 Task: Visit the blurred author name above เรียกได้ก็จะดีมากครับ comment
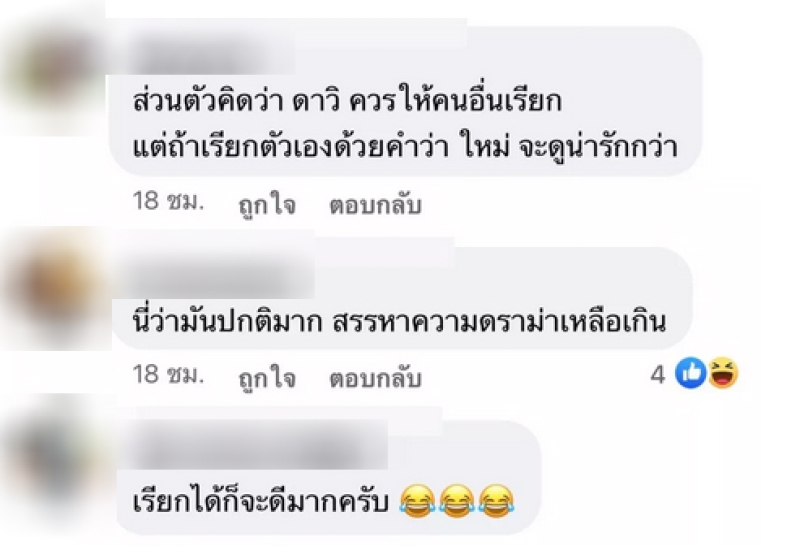[x=255, y=443]
